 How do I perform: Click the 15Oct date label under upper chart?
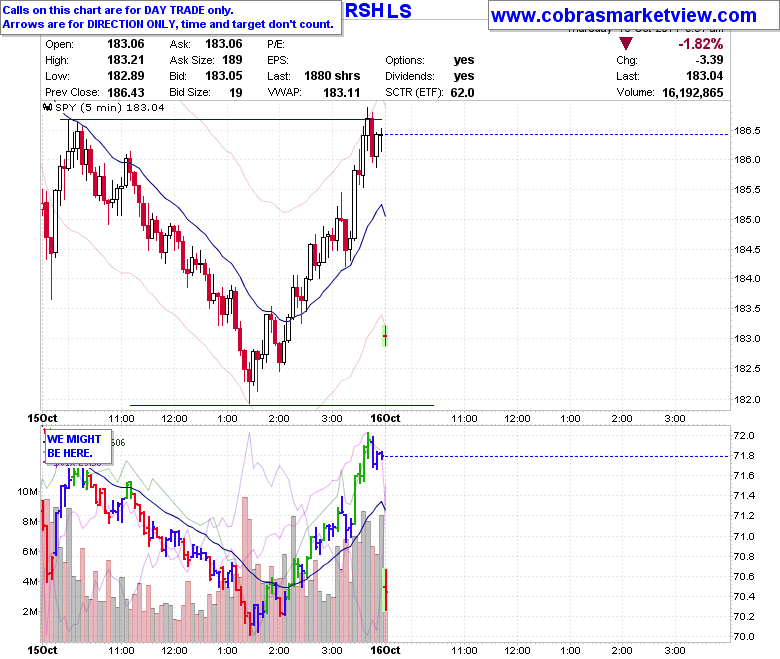(x=42, y=418)
